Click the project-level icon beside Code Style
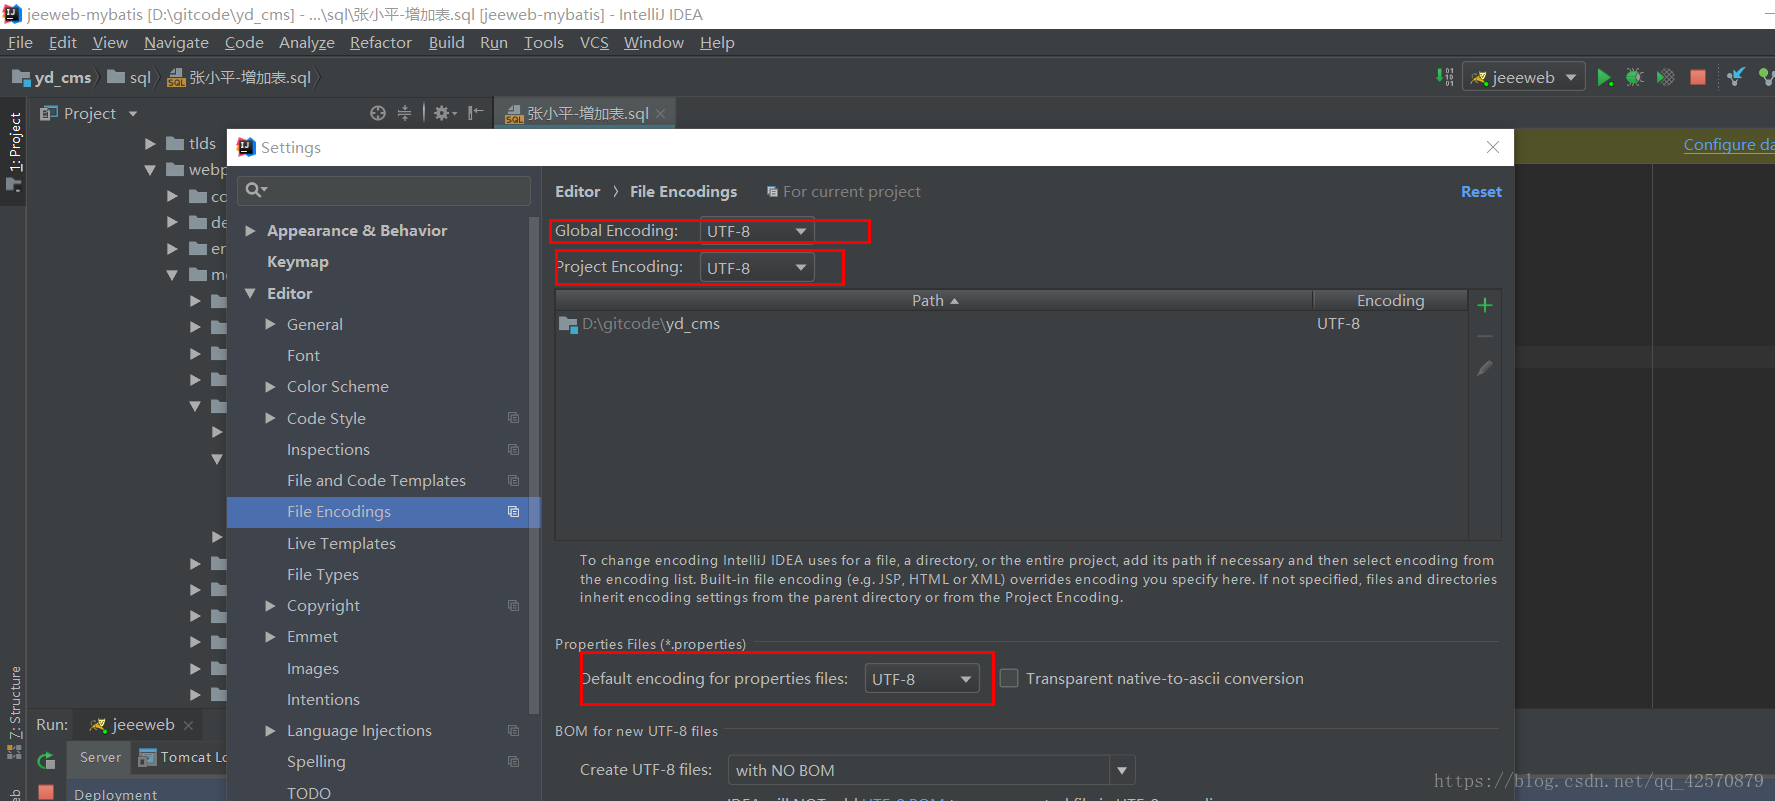Viewport: 1775px width, 801px height. pyautogui.click(x=513, y=418)
